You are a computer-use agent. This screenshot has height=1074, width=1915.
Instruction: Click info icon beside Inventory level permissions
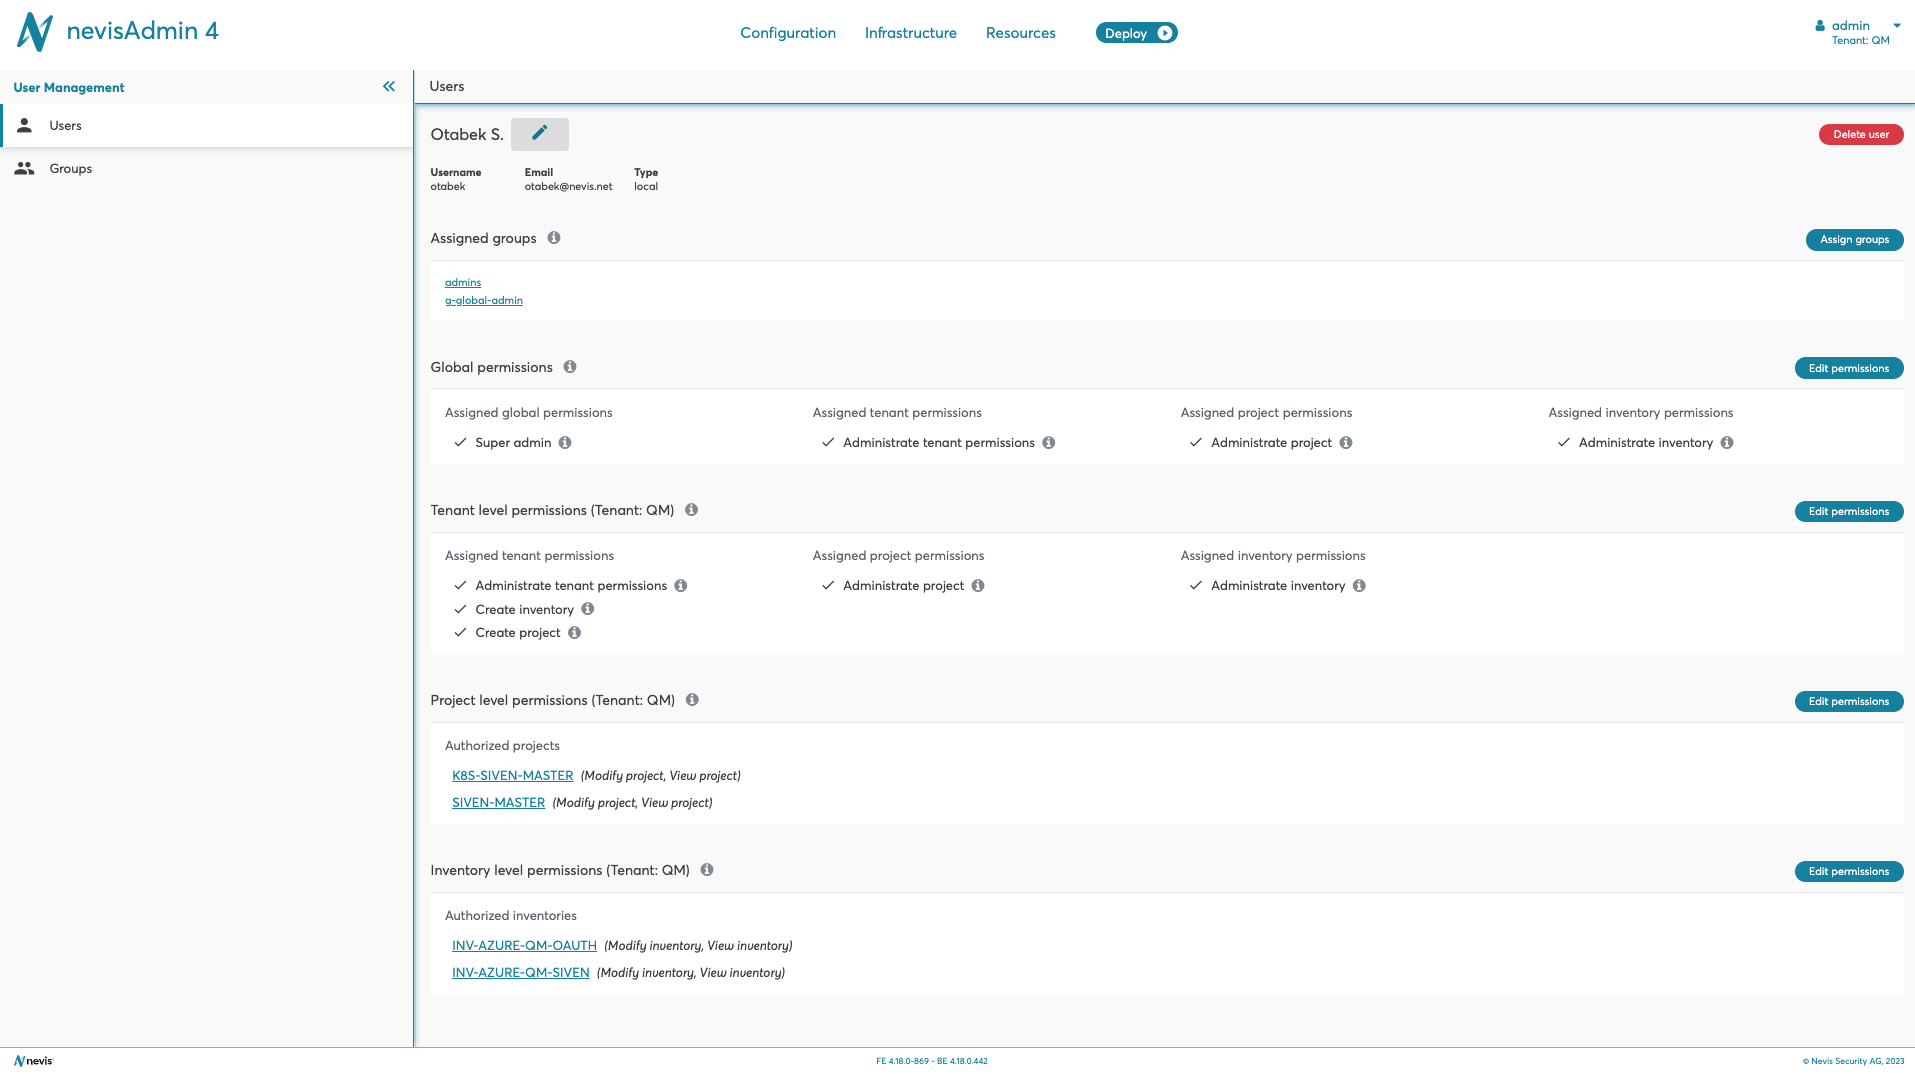707,870
